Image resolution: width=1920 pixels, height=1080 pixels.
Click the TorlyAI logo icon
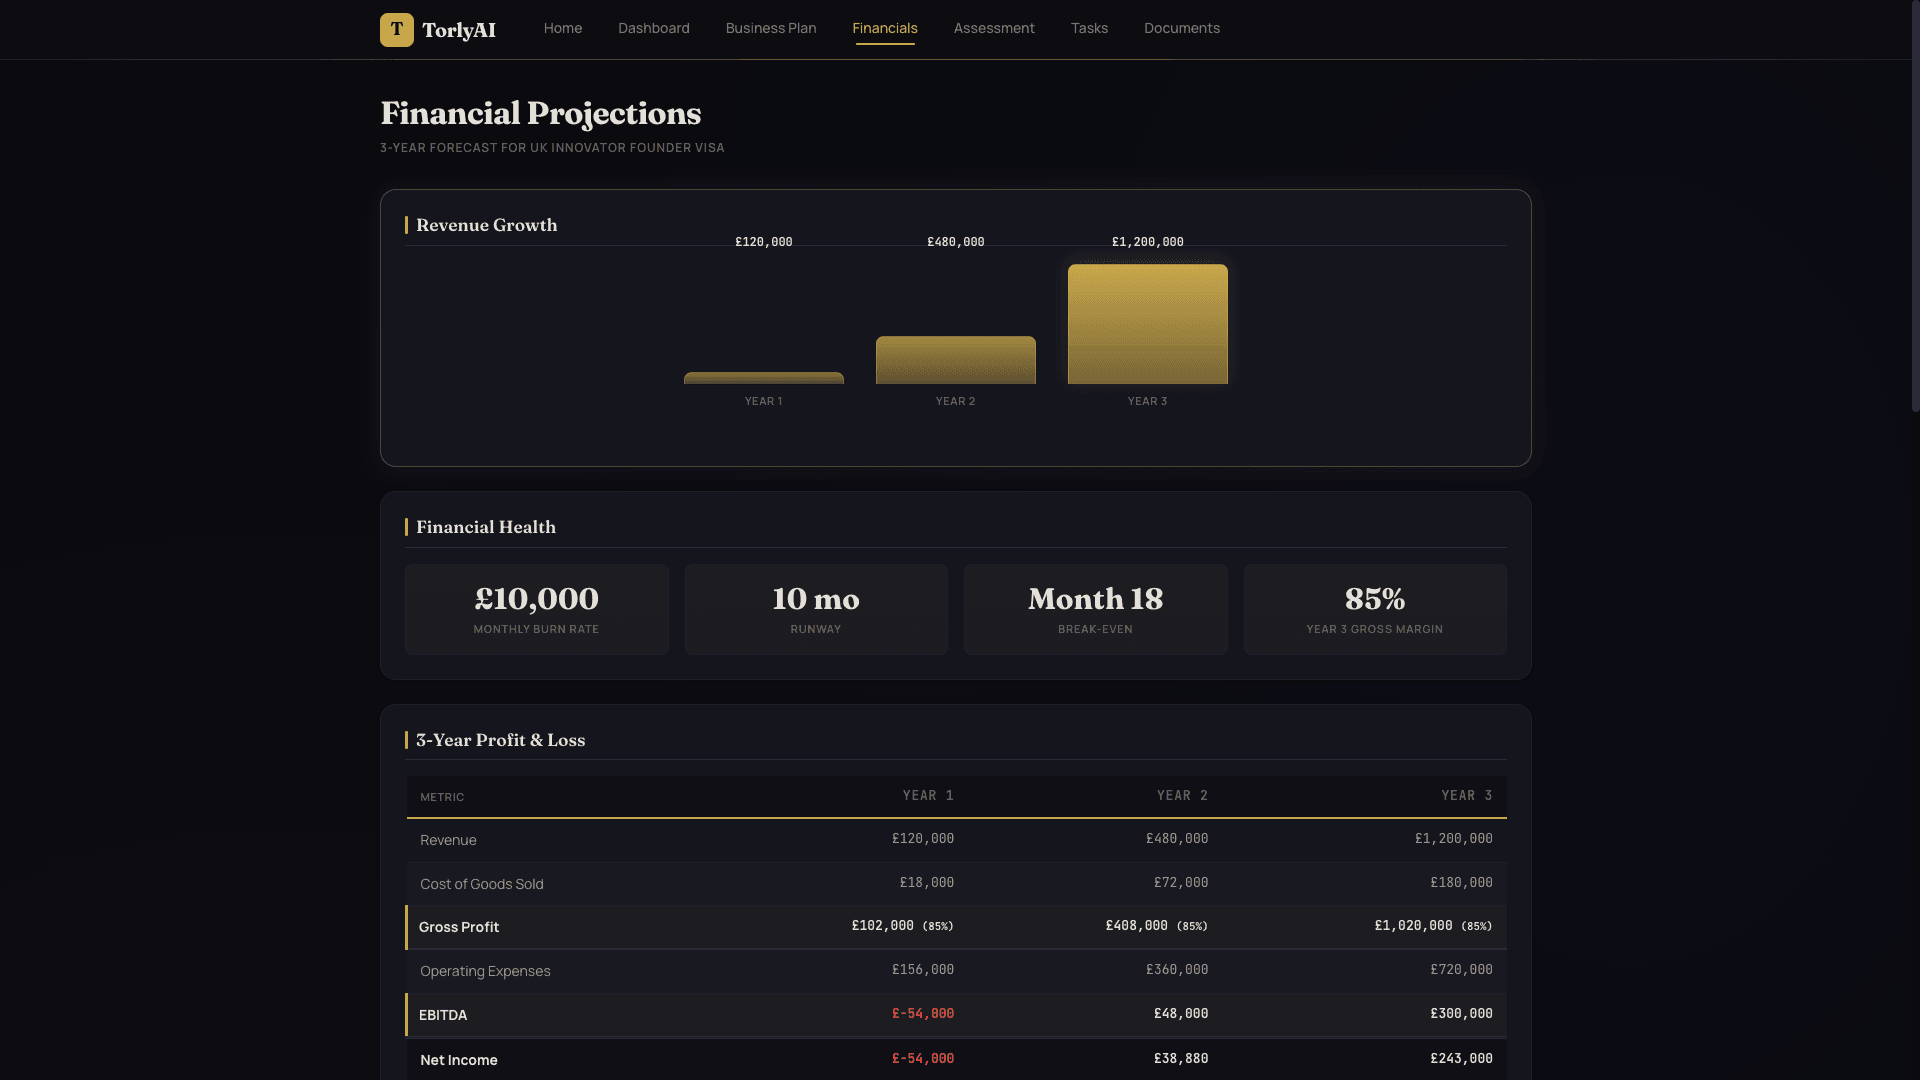397,29
